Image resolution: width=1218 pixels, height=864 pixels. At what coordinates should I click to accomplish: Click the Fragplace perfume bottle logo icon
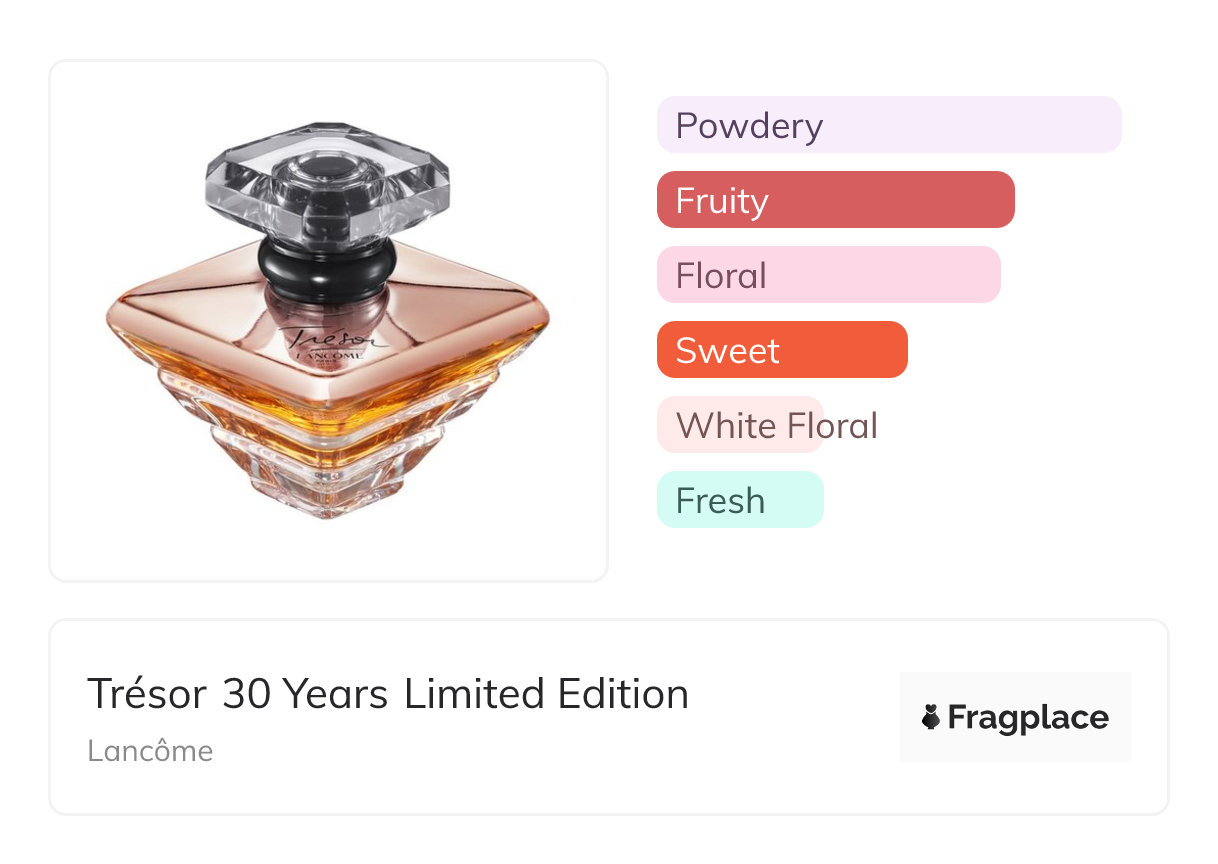[x=931, y=717]
